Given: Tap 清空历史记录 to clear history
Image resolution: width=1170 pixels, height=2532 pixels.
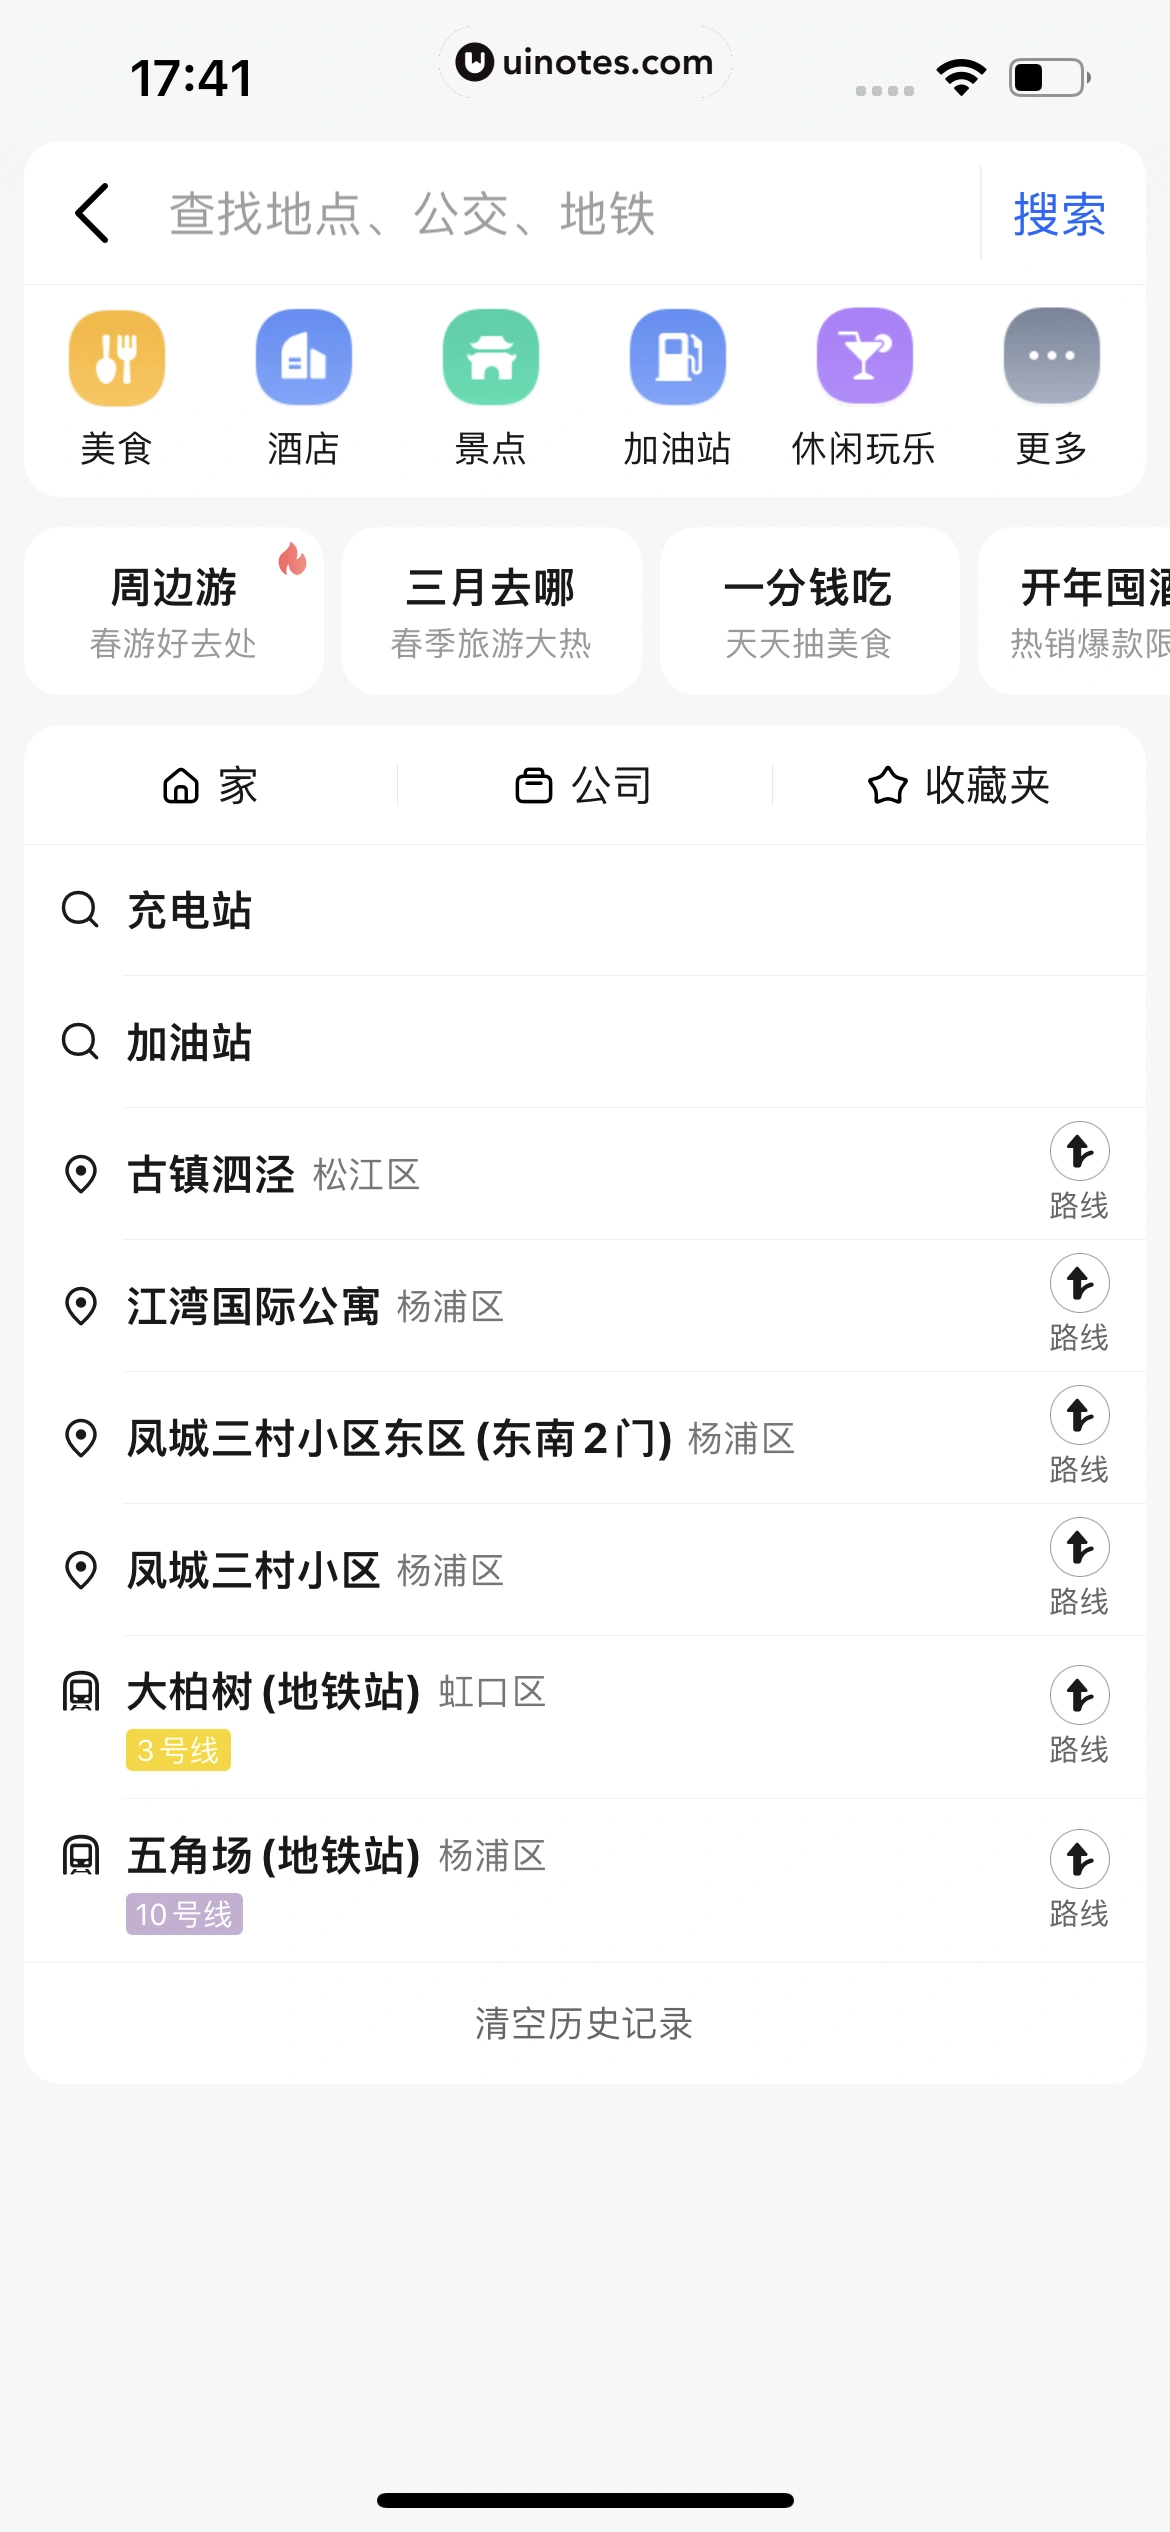Looking at the screenshot, I should 584,2023.
